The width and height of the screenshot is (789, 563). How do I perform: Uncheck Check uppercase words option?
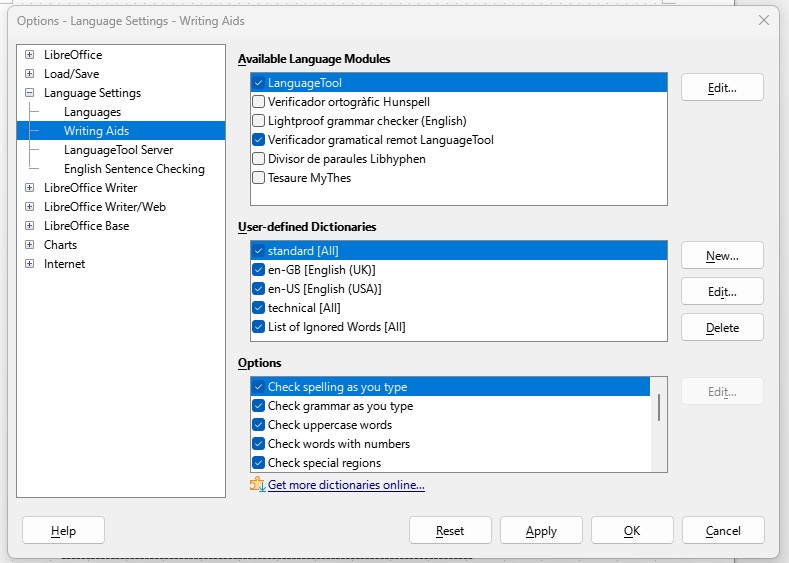point(259,425)
